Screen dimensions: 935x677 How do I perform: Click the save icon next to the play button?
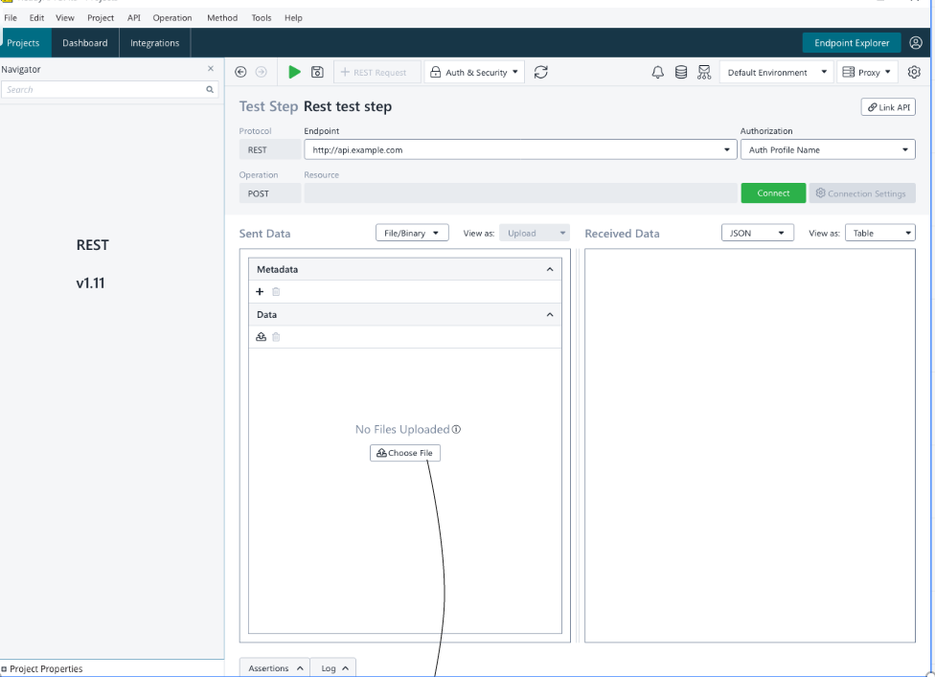coord(317,72)
